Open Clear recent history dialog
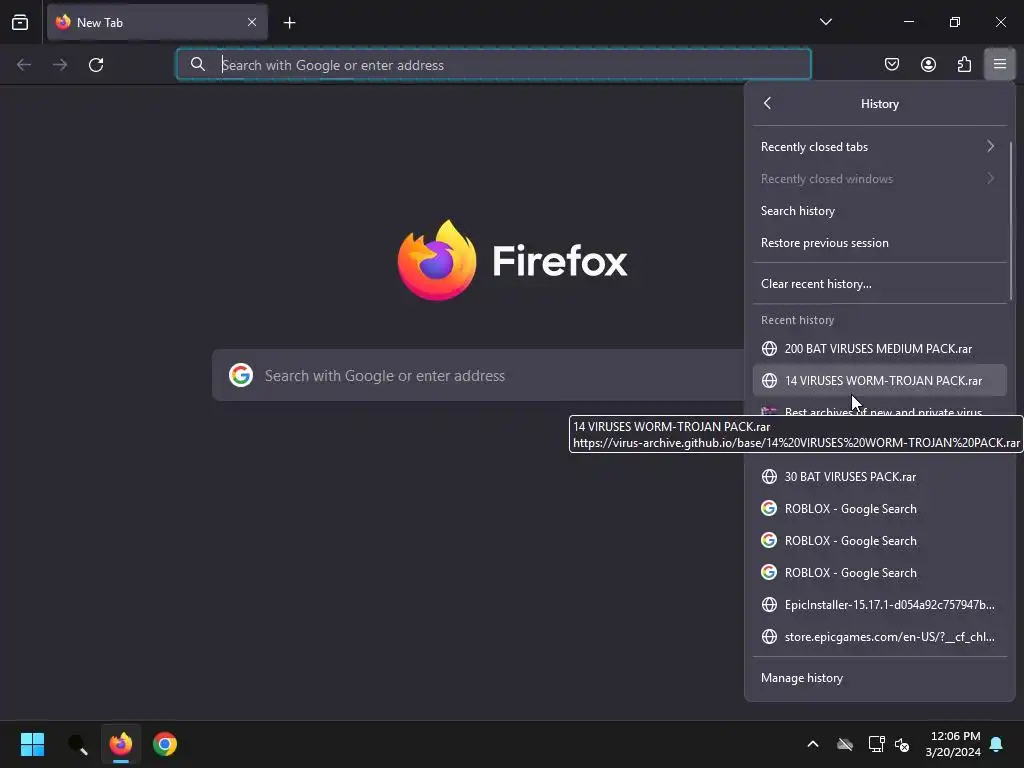 point(879,283)
